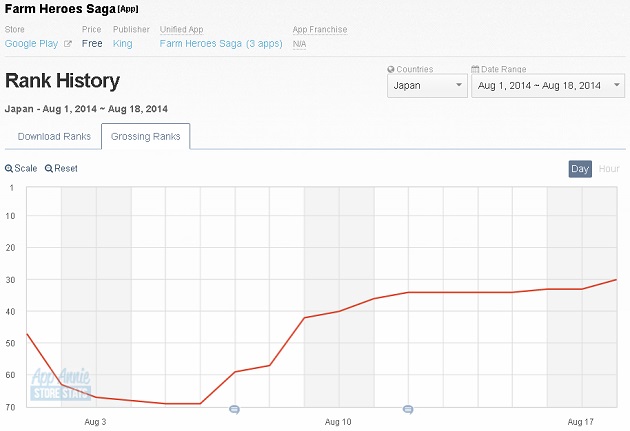Switch to the Download Ranks tab
The height and width of the screenshot is (431, 630).
tap(54, 137)
